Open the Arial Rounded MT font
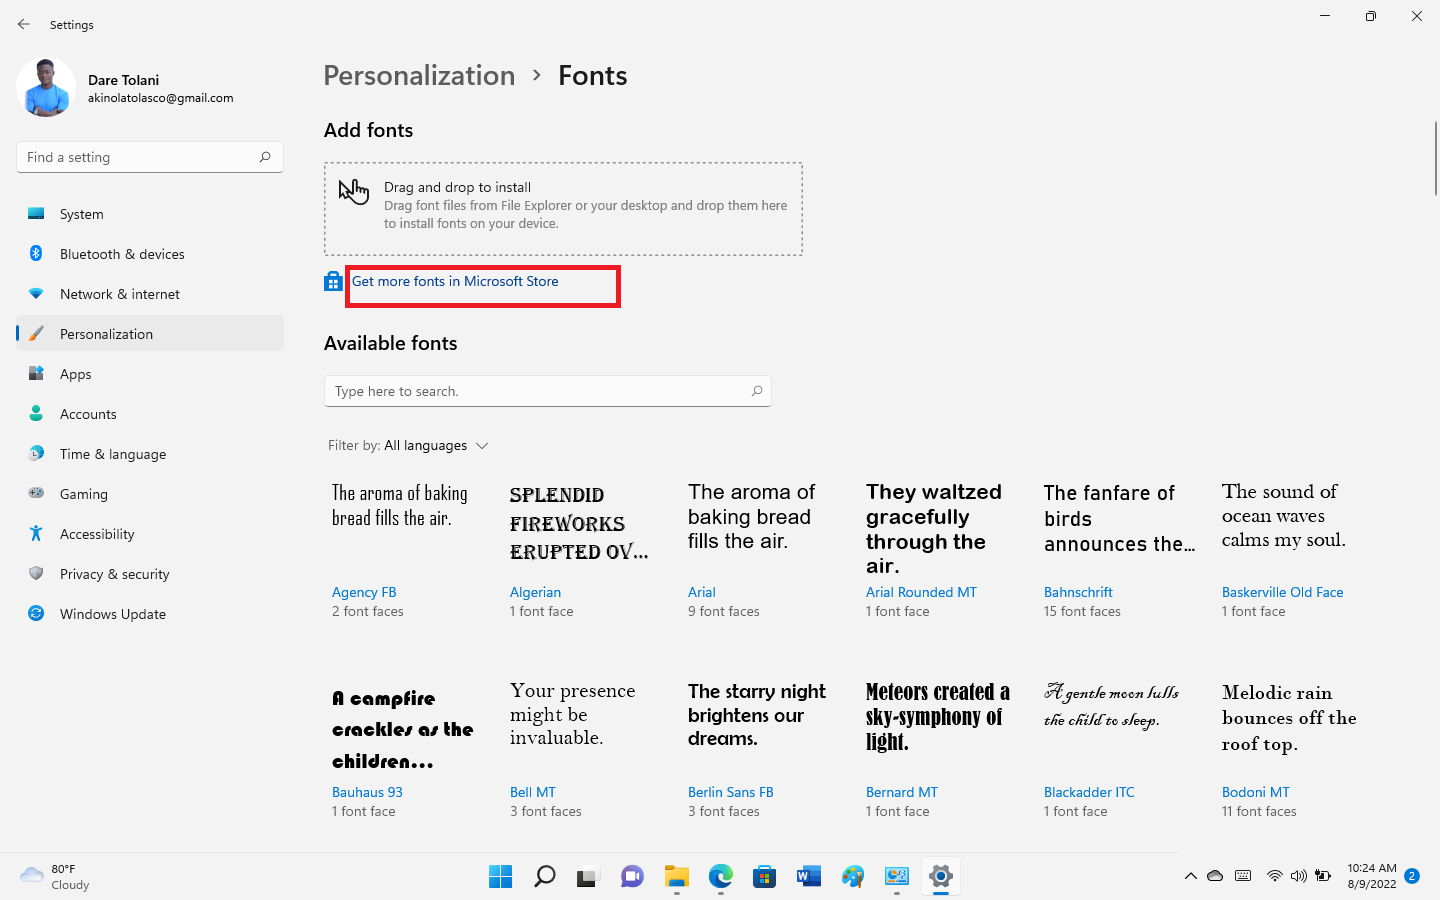The image size is (1440, 900). [x=921, y=592]
